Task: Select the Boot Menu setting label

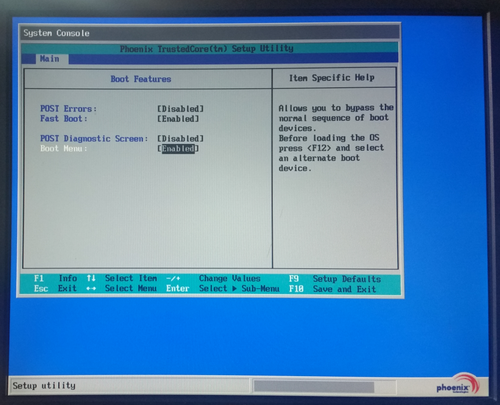Action: click(x=64, y=149)
